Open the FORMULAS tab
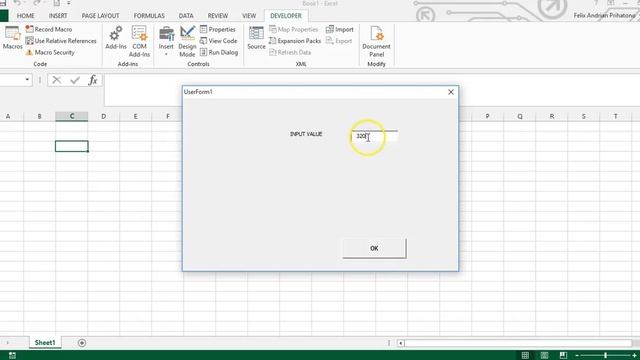The height and width of the screenshot is (360, 640). tap(149, 16)
